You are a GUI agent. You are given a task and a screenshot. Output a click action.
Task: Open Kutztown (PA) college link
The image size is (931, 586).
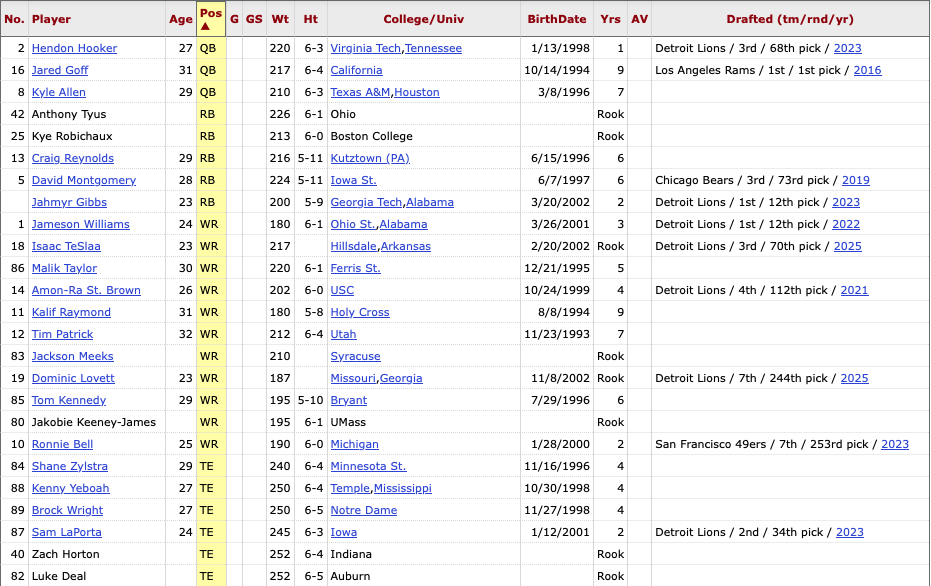tap(370, 158)
